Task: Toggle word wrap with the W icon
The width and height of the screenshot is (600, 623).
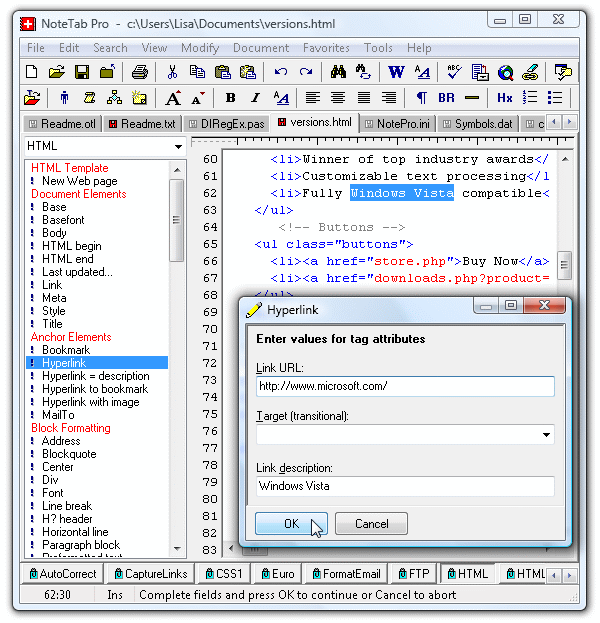Action: 396,72
